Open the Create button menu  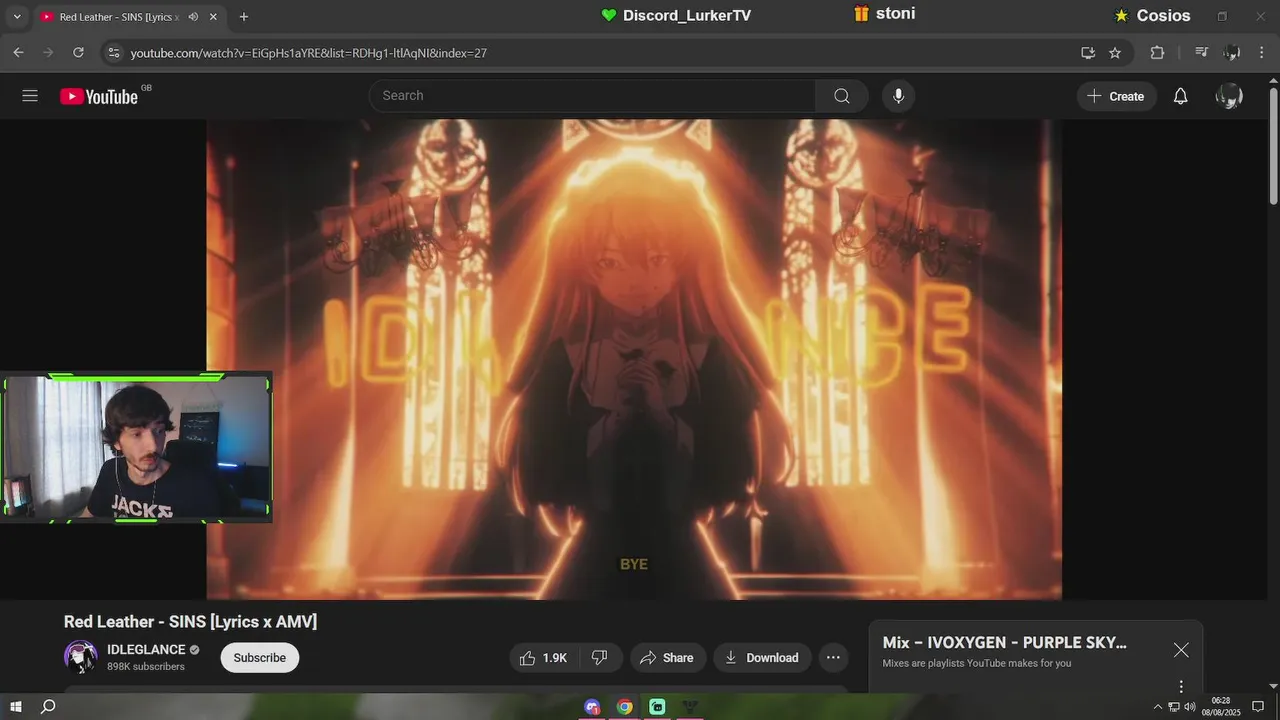pos(1116,96)
